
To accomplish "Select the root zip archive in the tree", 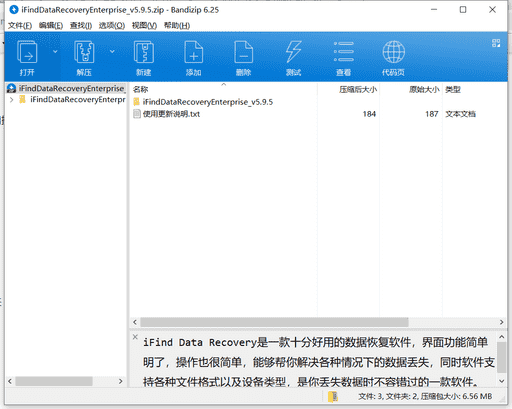I will 66,88.
